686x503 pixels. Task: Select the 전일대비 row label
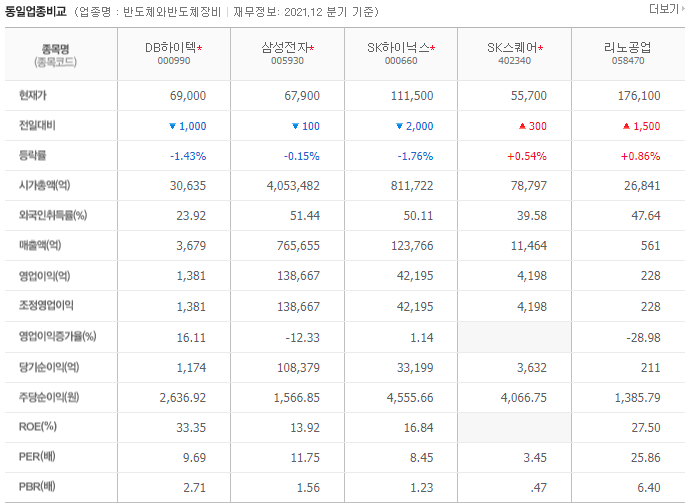tap(37, 126)
